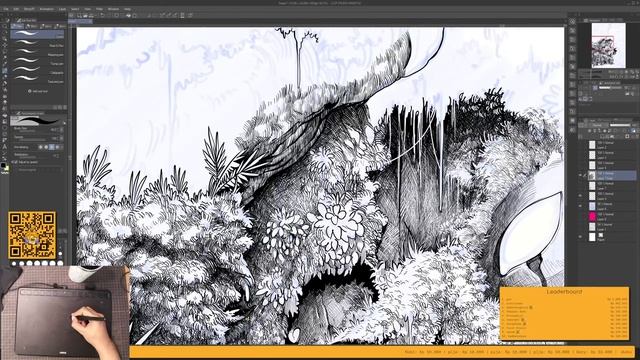Toggle visibility of the Paper layer

point(580,236)
